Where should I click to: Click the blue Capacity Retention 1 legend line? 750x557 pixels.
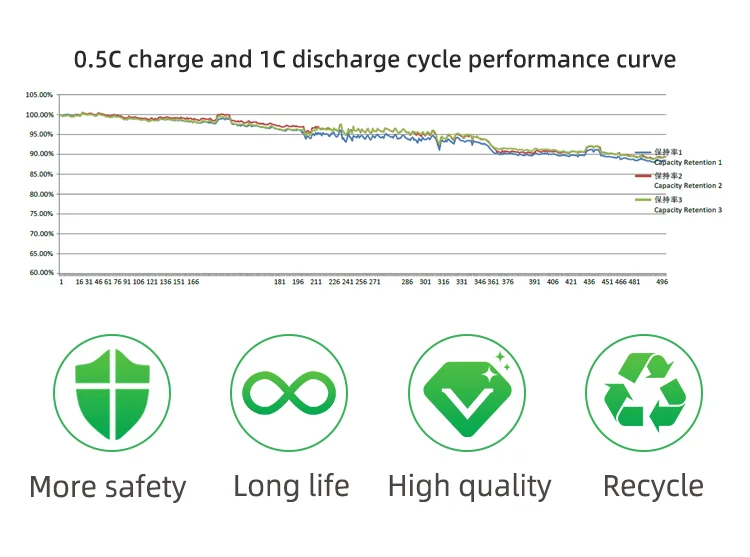(x=643, y=153)
